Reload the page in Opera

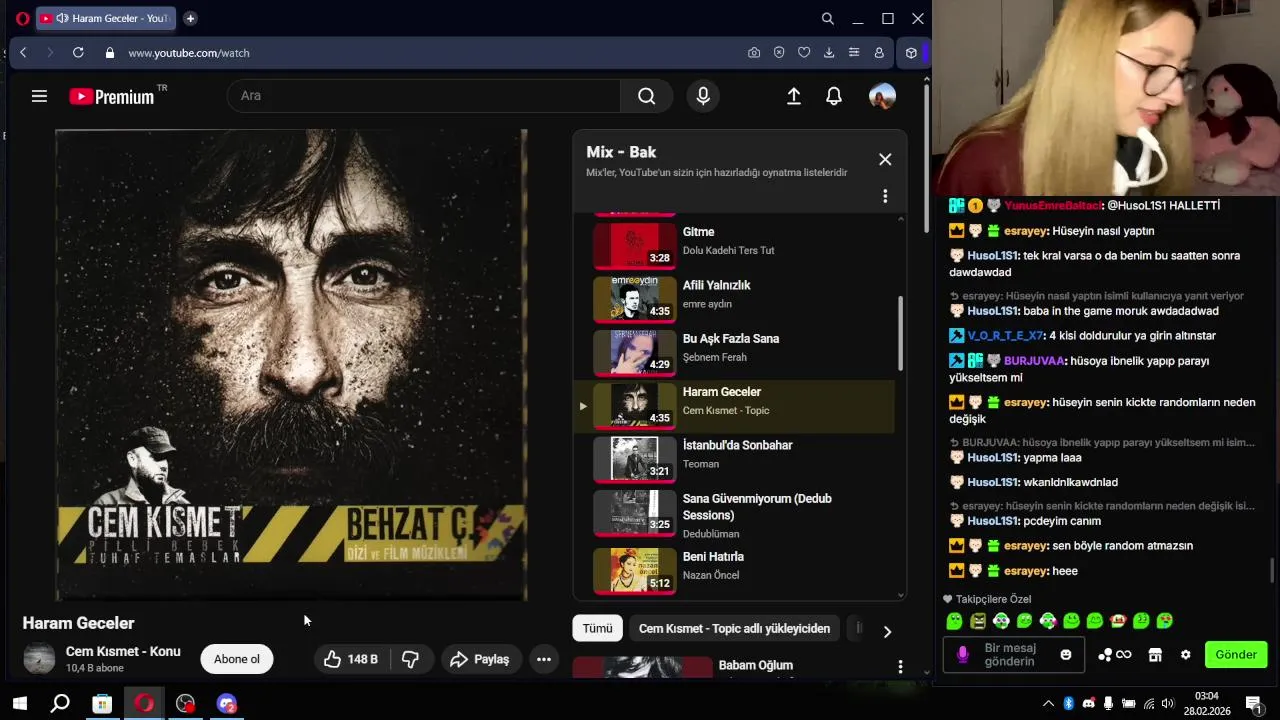coord(78,53)
